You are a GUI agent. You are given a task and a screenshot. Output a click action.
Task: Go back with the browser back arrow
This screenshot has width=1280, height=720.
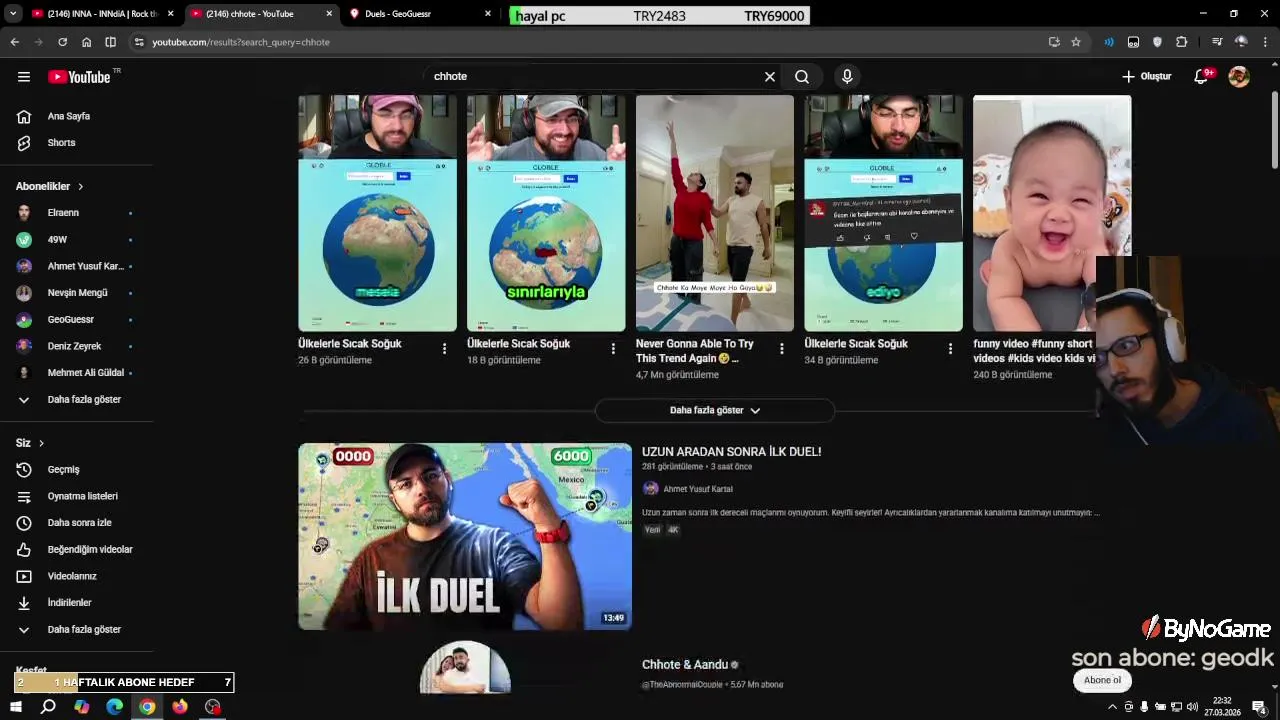click(14, 42)
